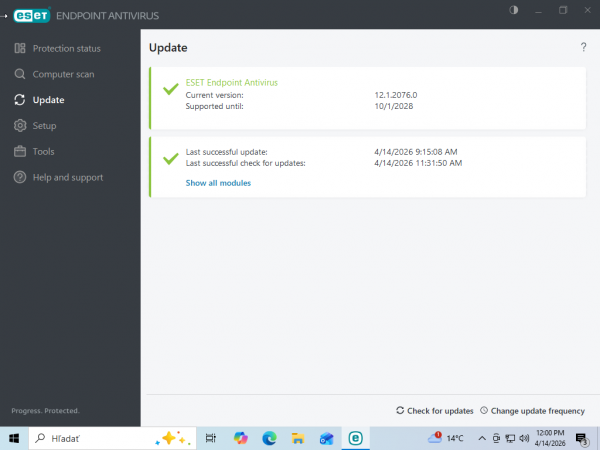The height and width of the screenshot is (450, 600).
Task: Launch Copilot from the taskbar
Action: 241,438
